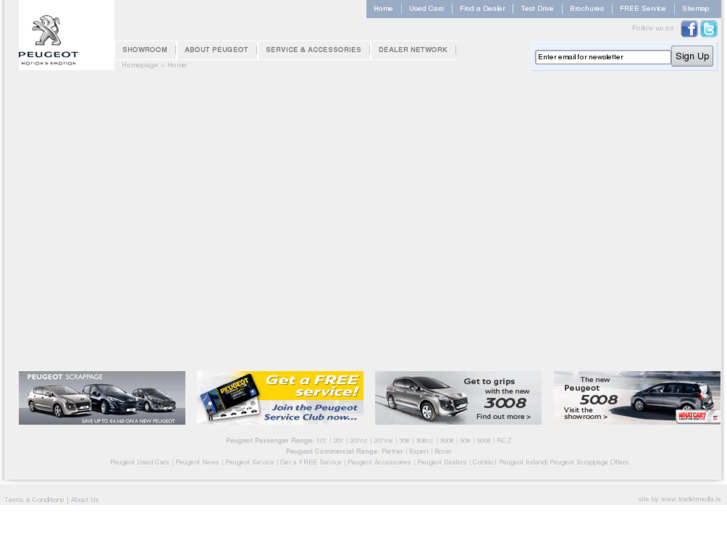Open Peugeot Used Cars footer link
This screenshot has width=727, height=545.
click(140, 462)
